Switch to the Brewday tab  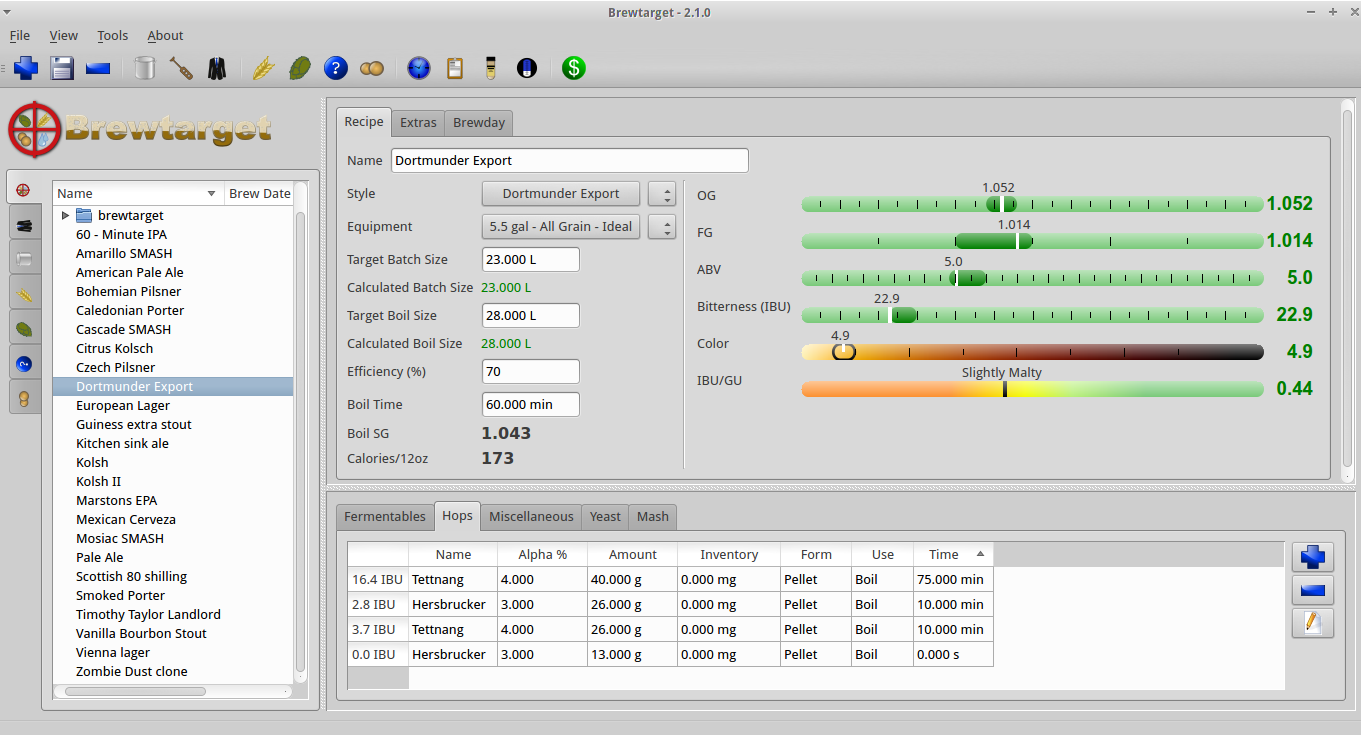(479, 122)
